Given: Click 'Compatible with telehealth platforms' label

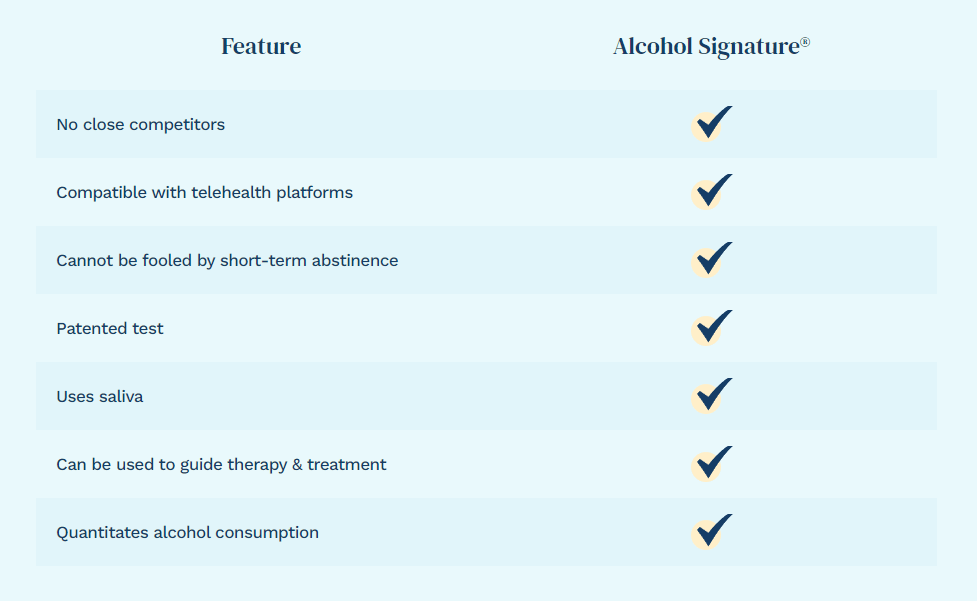Looking at the screenshot, I should click(204, 193).
